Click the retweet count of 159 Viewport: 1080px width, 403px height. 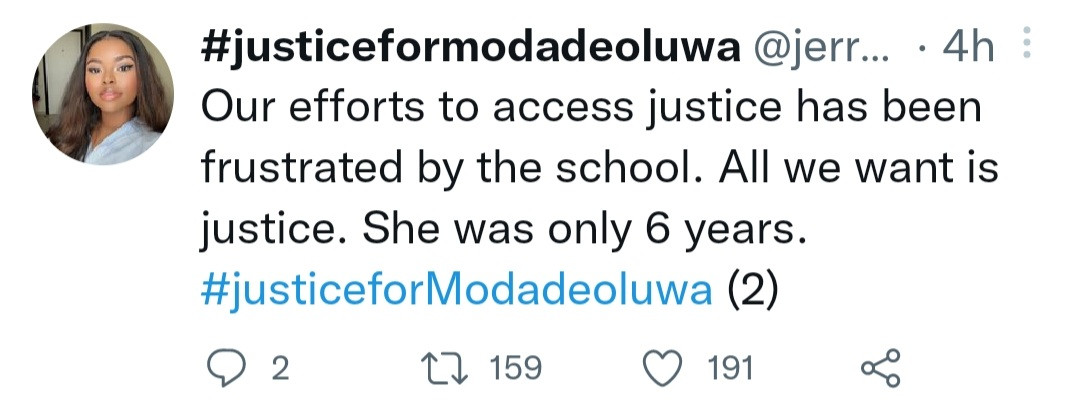[x=516, y=369]
